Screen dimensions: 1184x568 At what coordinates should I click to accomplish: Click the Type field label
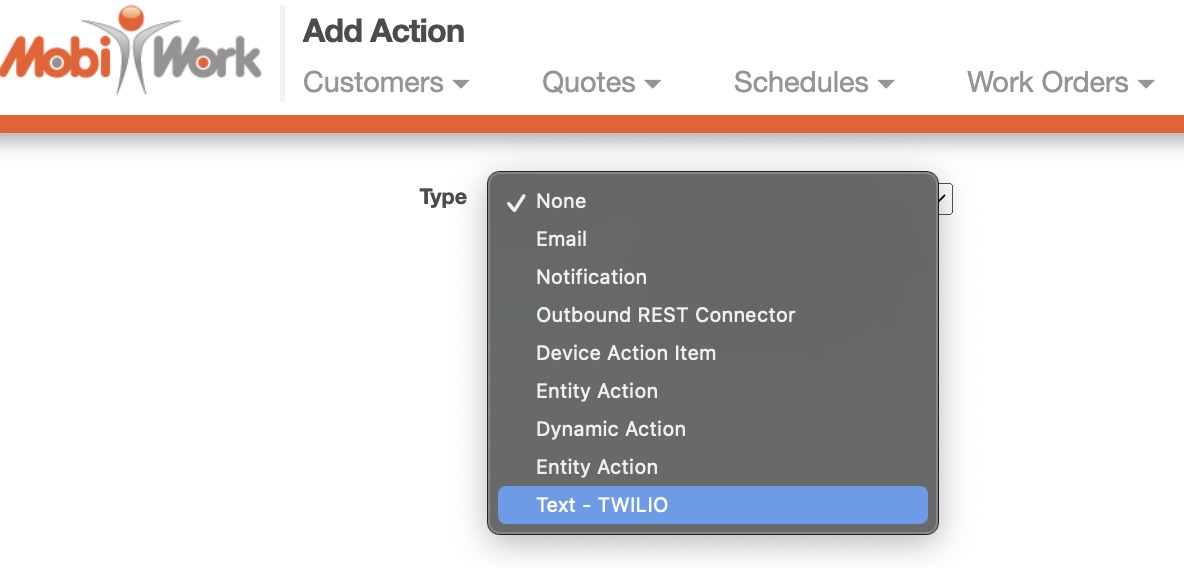click(443, 197)
